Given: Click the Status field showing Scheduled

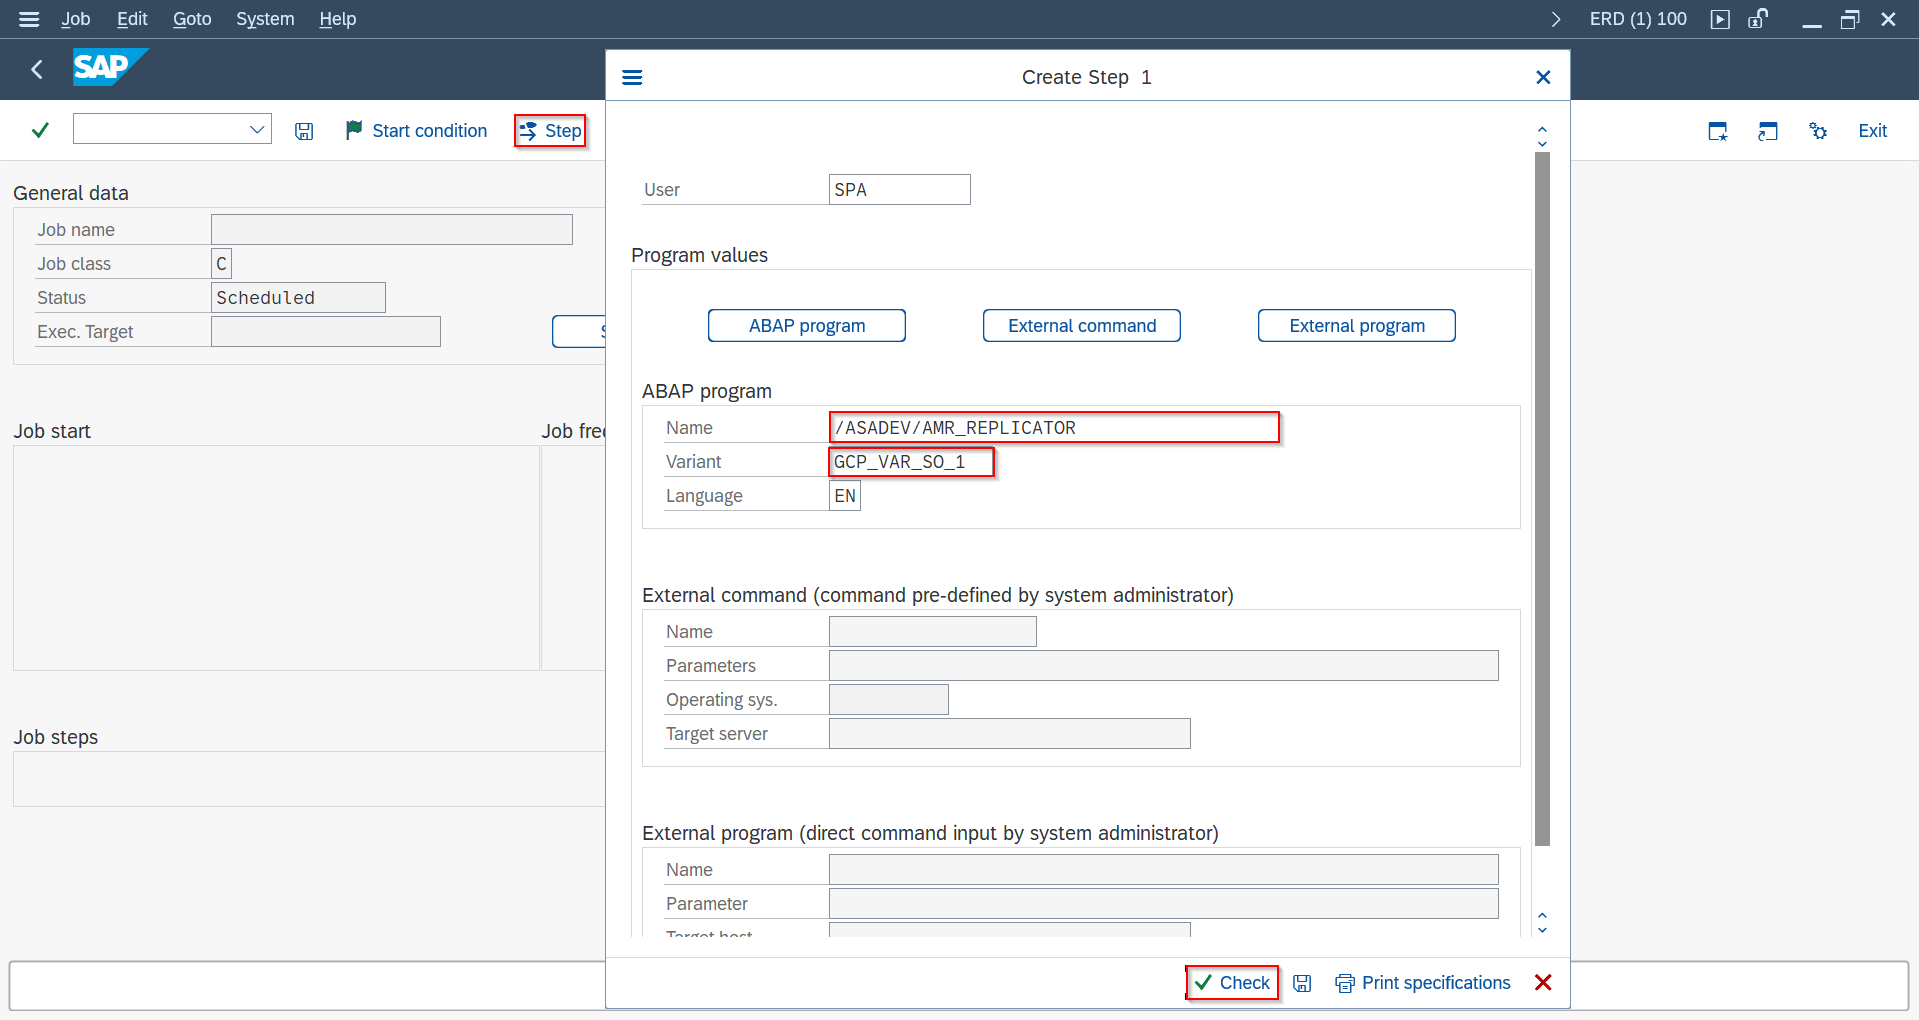Looking at the screenshot, I should (298, 298).
